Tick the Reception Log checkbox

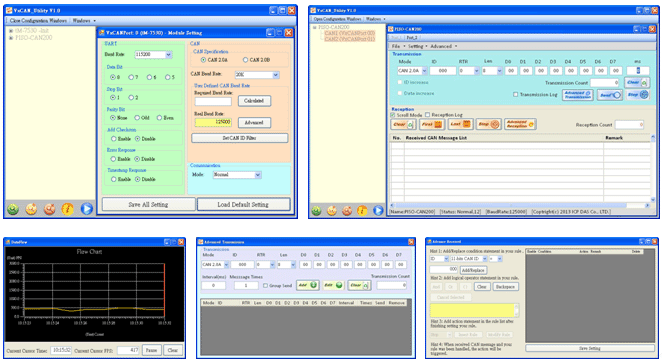click(x=427, y=115)
